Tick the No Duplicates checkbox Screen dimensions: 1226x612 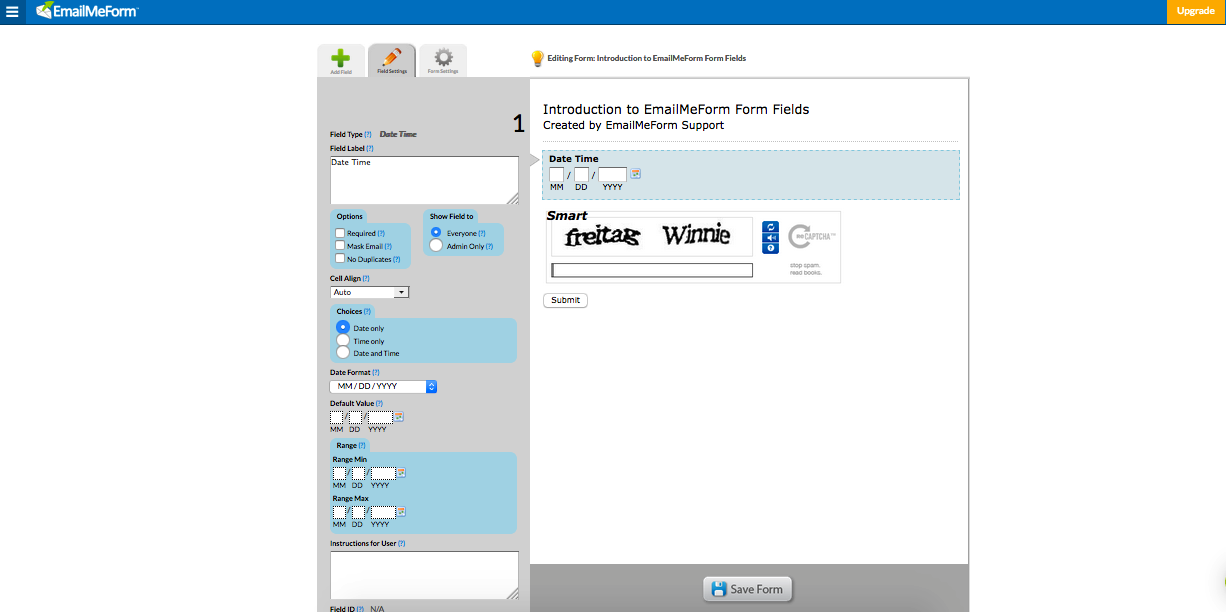[340, 259]
